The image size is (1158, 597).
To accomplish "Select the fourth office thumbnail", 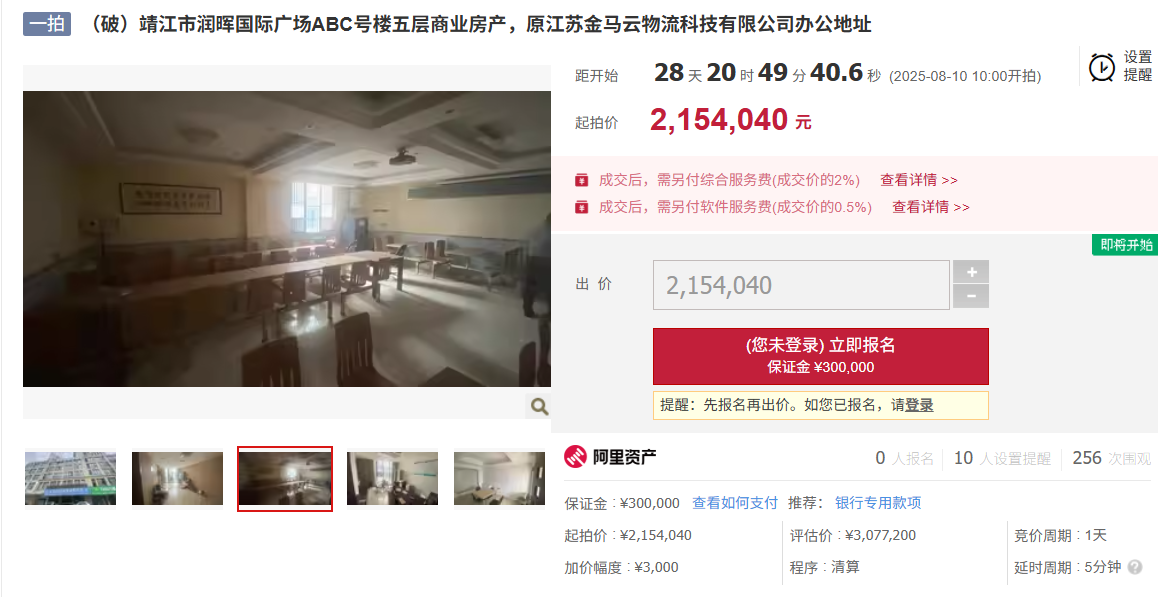I will tap(392, 479).
